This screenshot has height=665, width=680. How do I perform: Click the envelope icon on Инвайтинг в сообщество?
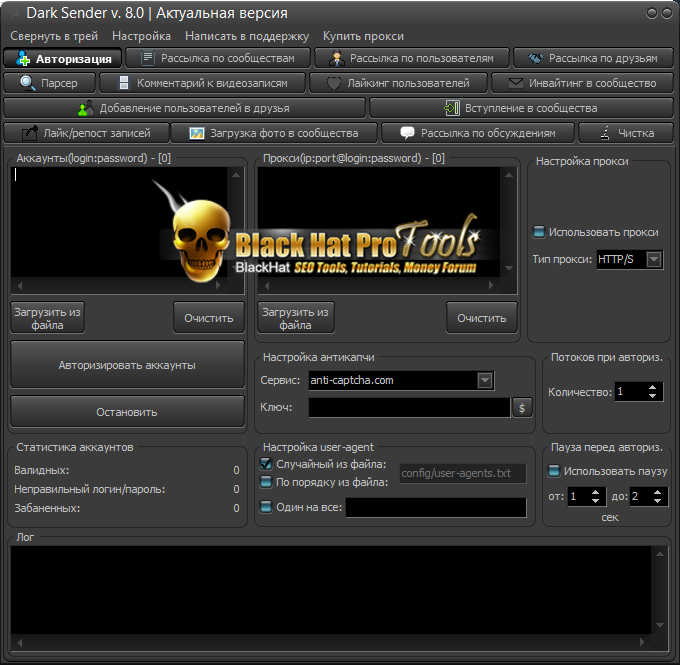(x=515, y=82)
